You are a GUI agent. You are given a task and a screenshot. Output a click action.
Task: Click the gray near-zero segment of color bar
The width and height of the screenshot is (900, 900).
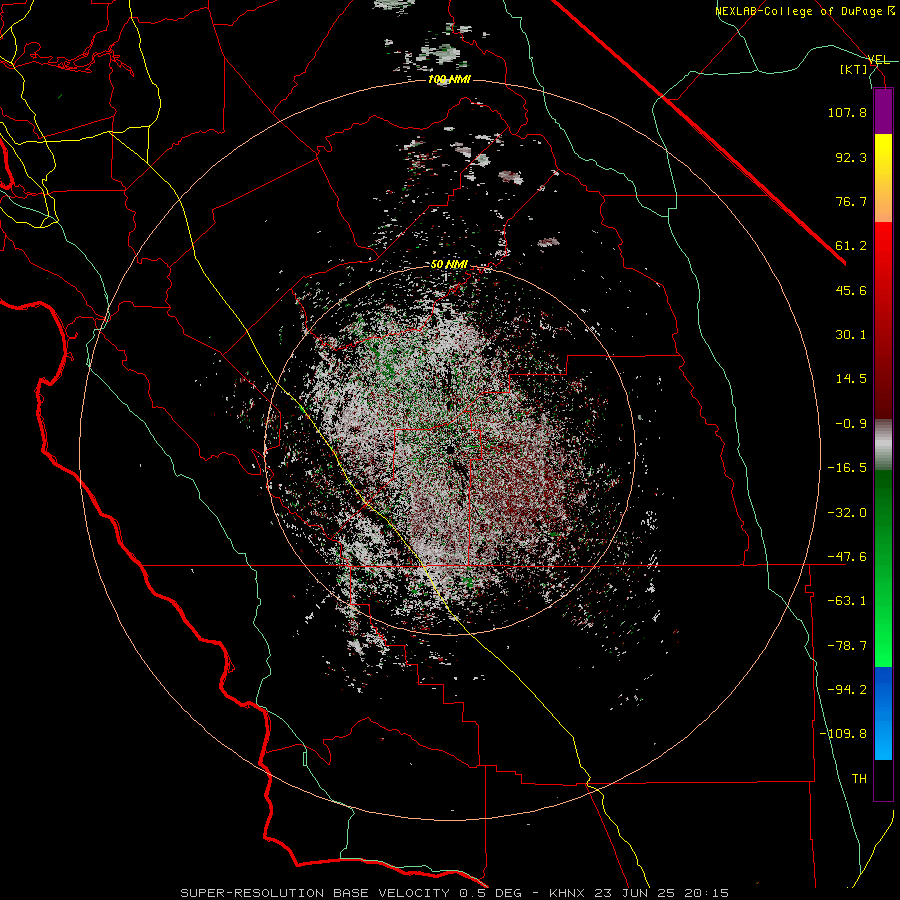pyautogui.click(x=883, y=445)
